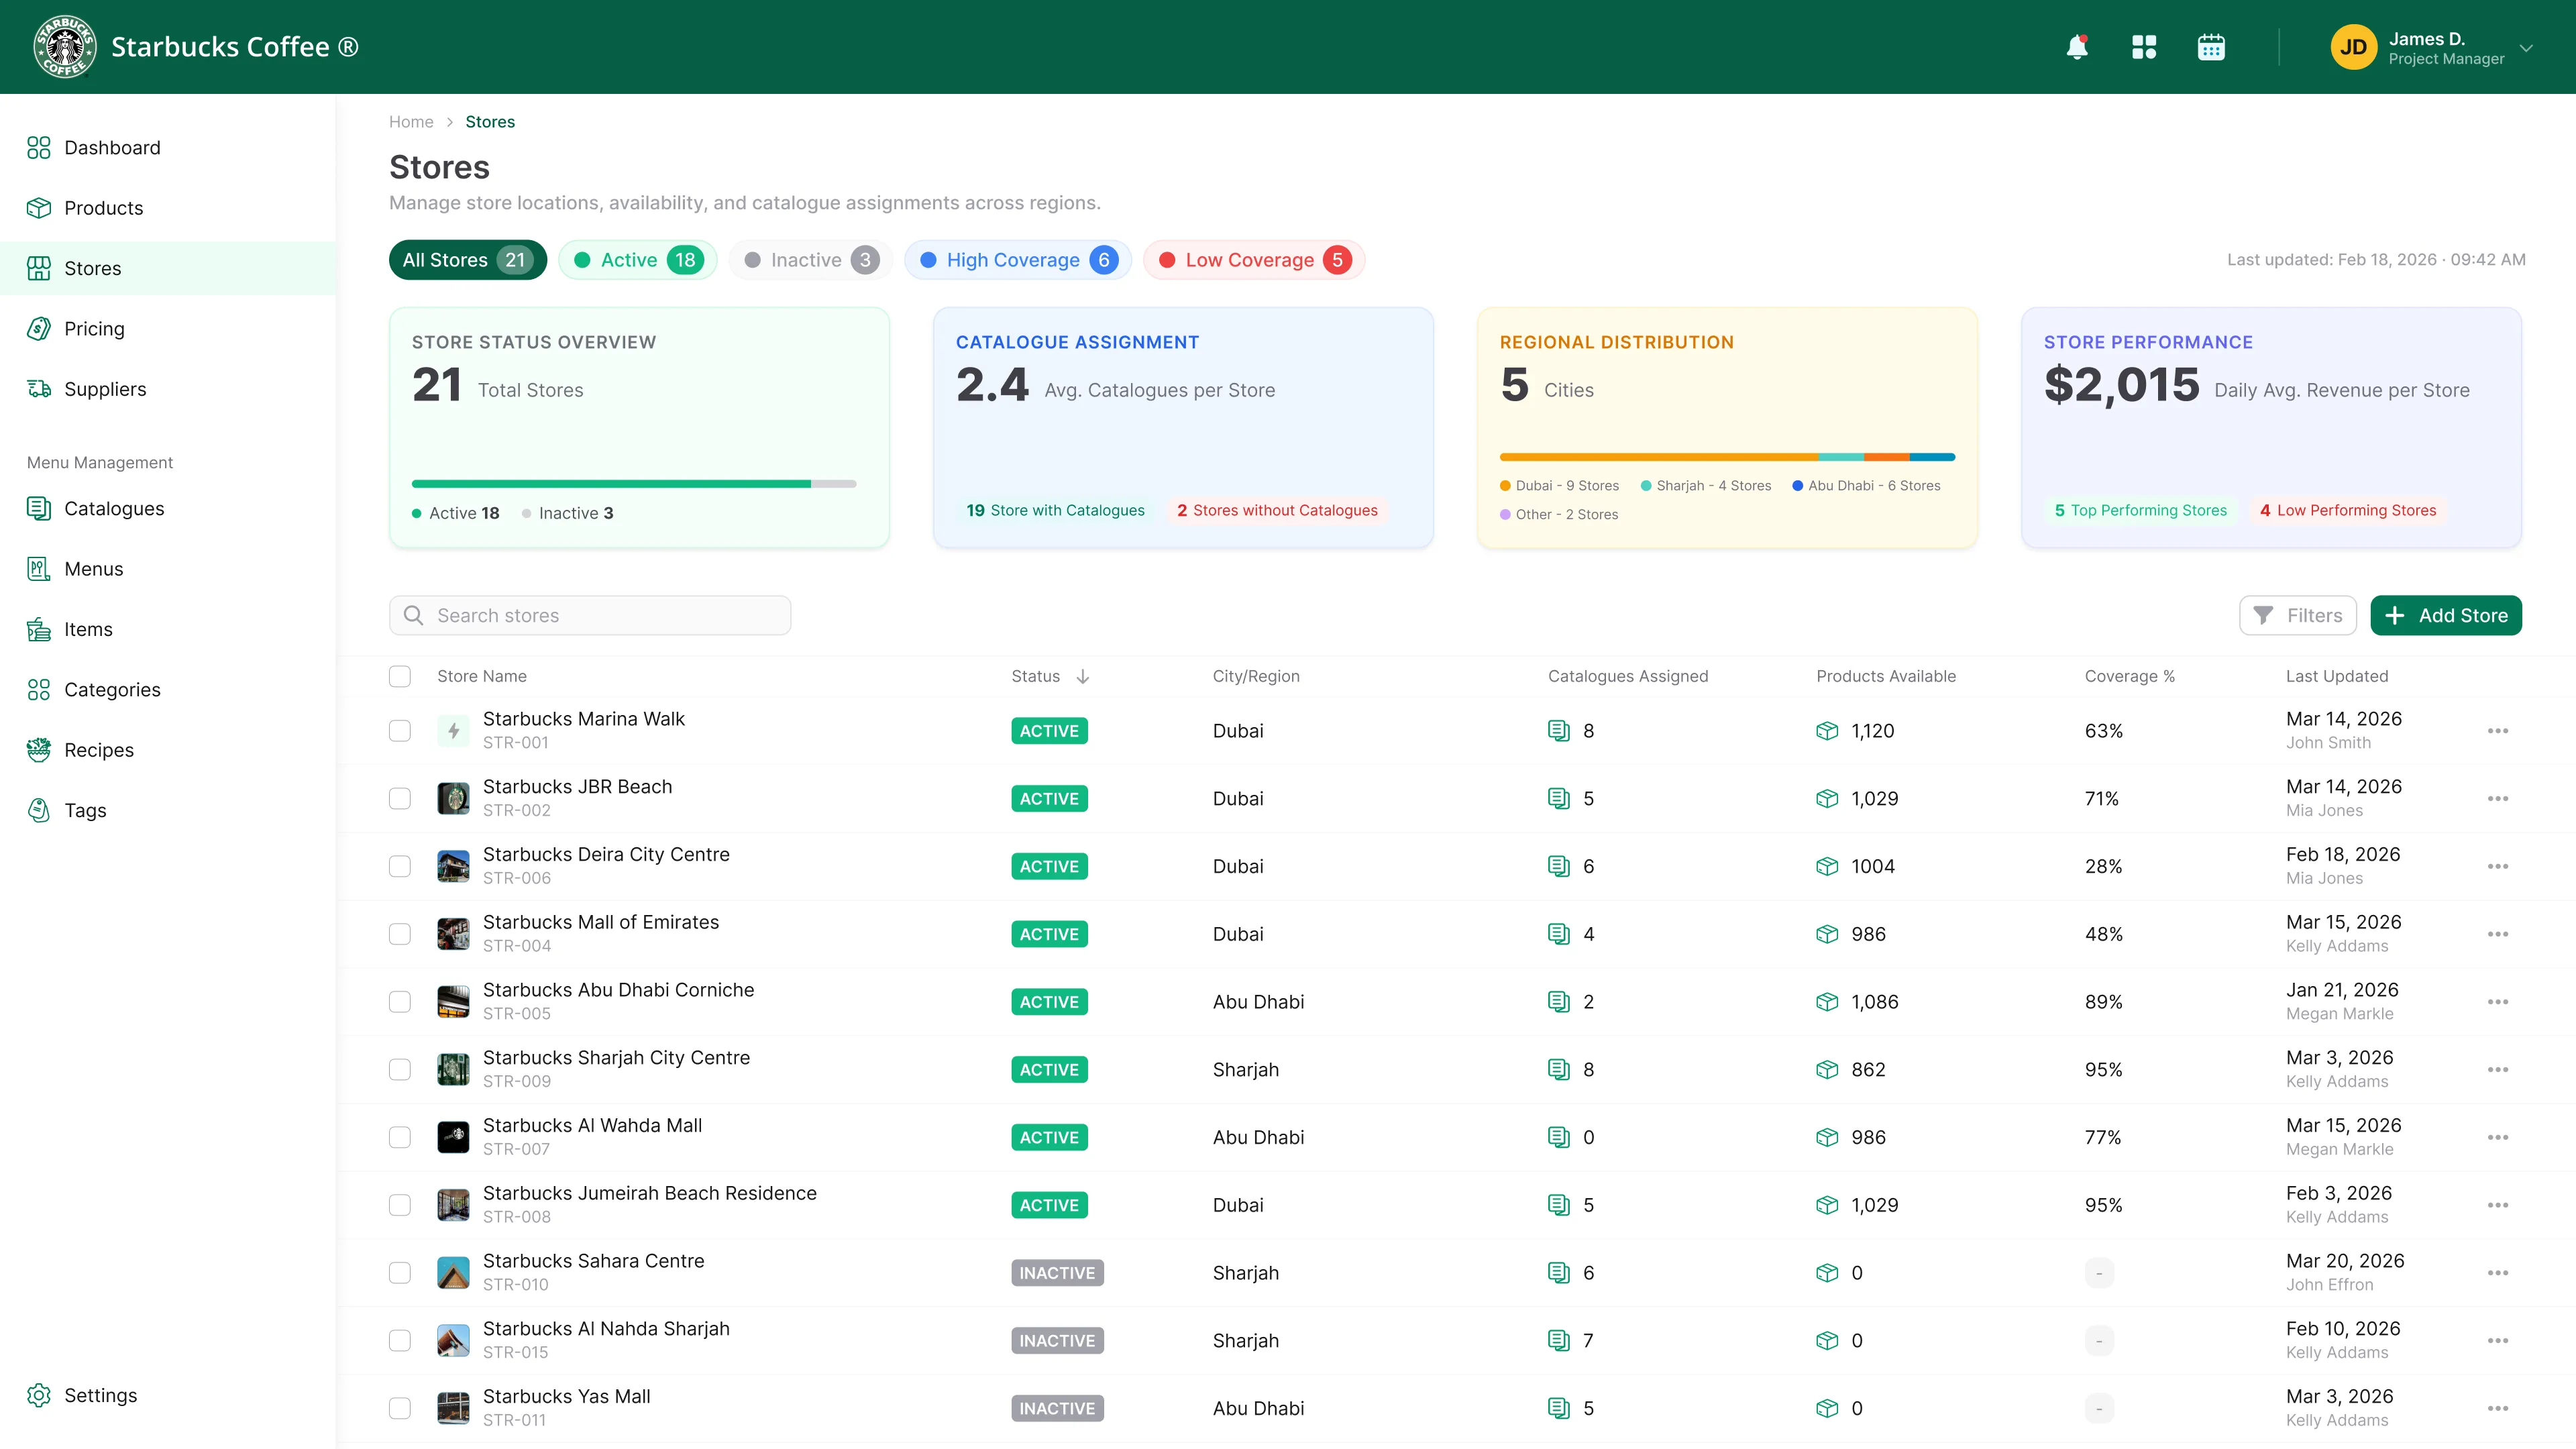Screen dimensions: 2576x1449
Task: Tick the select-all stores checkbox
Action: [400, 676]
